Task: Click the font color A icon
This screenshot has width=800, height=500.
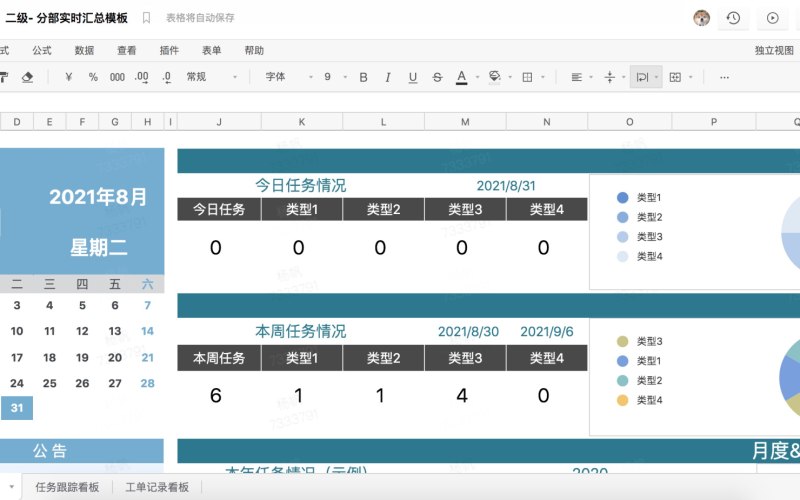Action: click(x=461, y=77)
